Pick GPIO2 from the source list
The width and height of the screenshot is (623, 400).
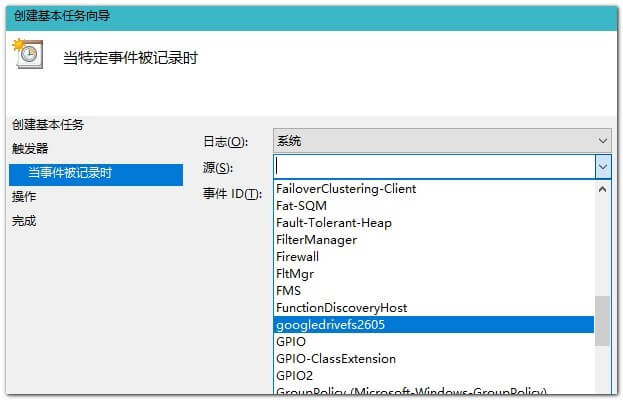pyautogui.click(x=294, y=376)
